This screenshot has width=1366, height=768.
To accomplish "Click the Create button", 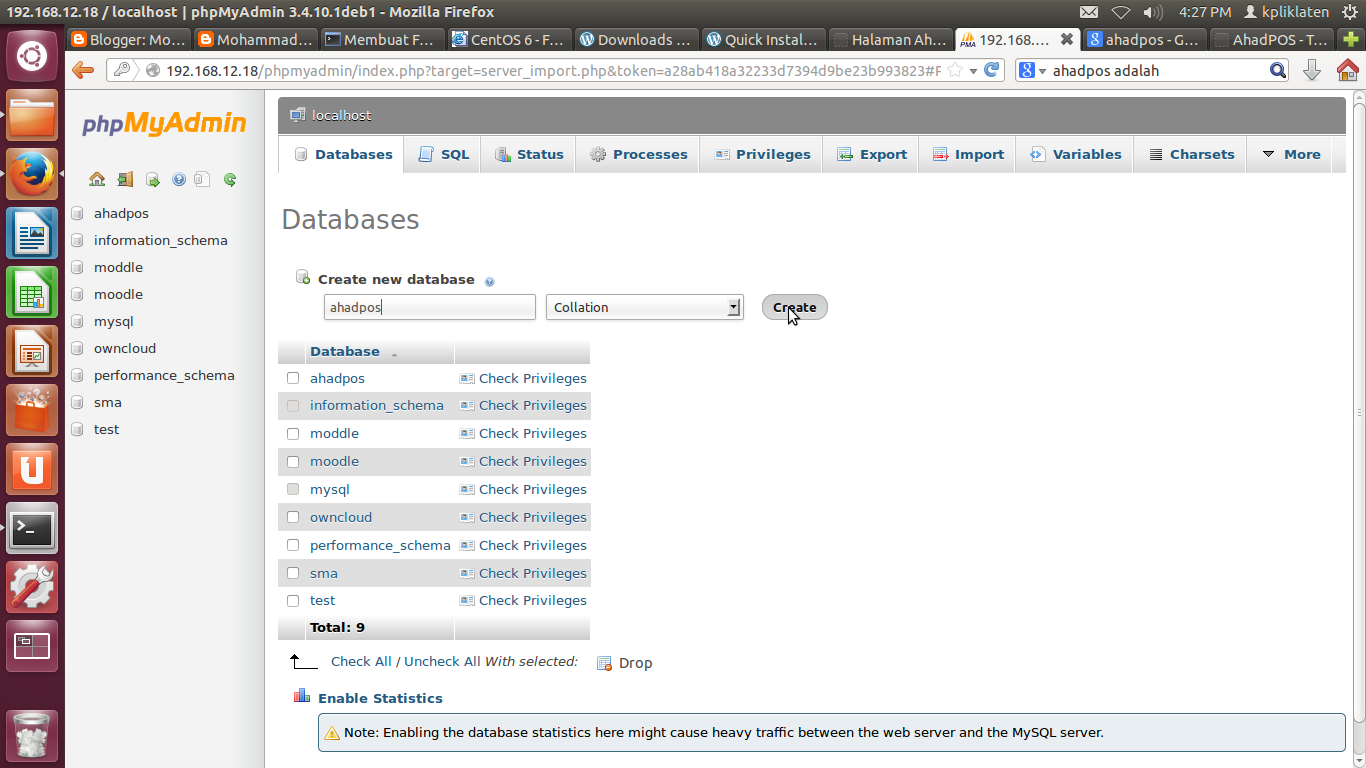I will click(x=795, y=307).
